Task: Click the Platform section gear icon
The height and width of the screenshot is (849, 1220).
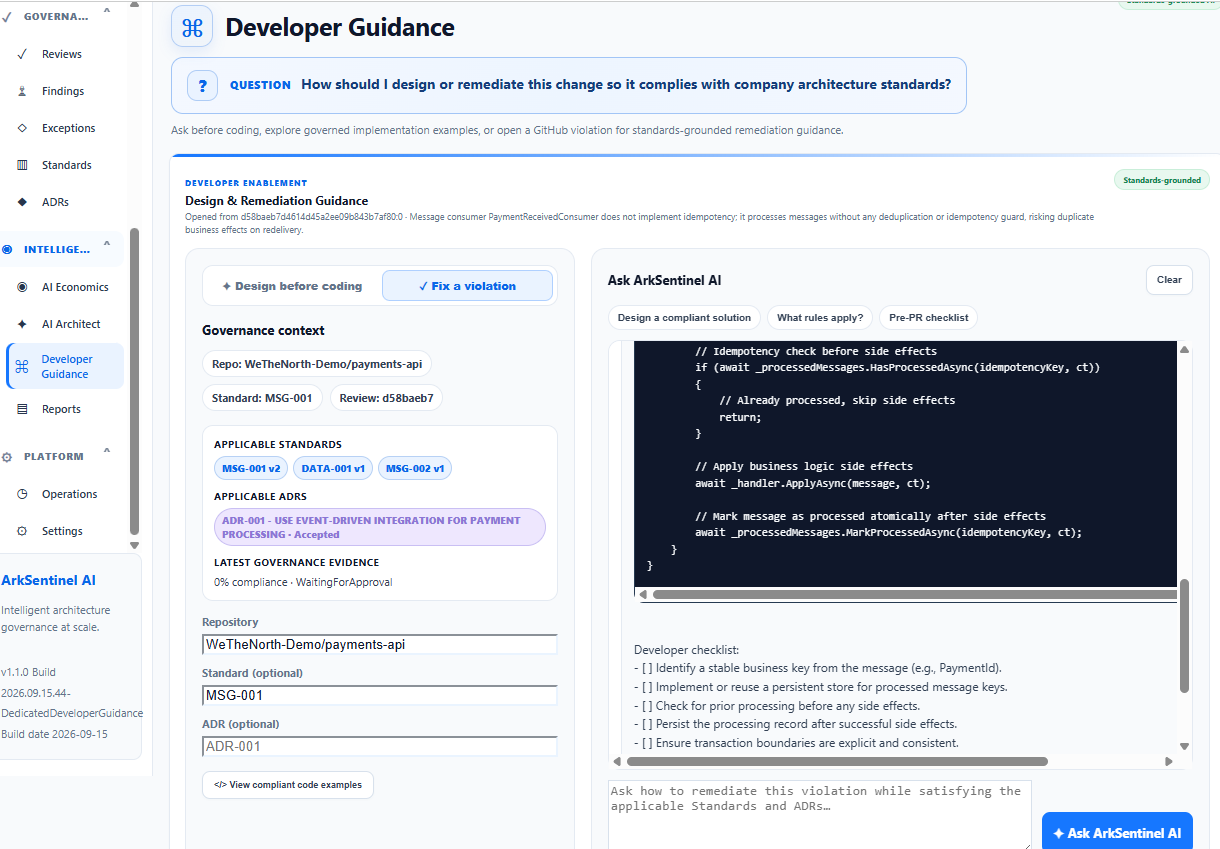Action: pyautogui.click(x=7, y=457)
